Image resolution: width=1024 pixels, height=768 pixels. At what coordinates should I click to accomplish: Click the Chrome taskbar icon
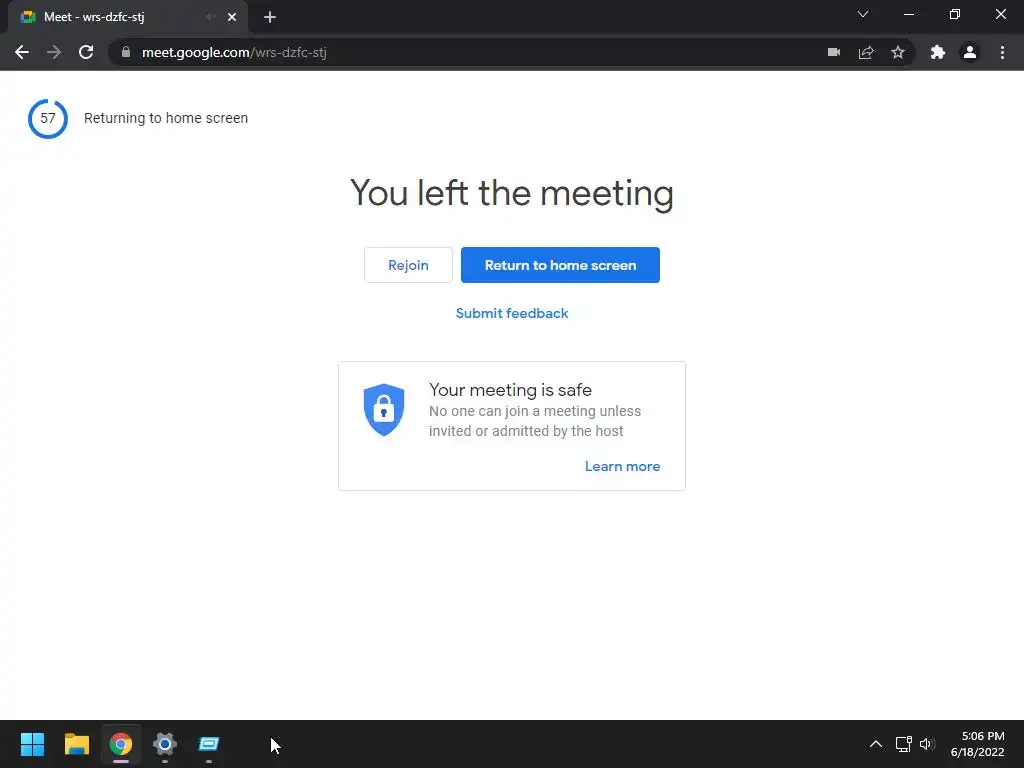(x=121, y=744)
